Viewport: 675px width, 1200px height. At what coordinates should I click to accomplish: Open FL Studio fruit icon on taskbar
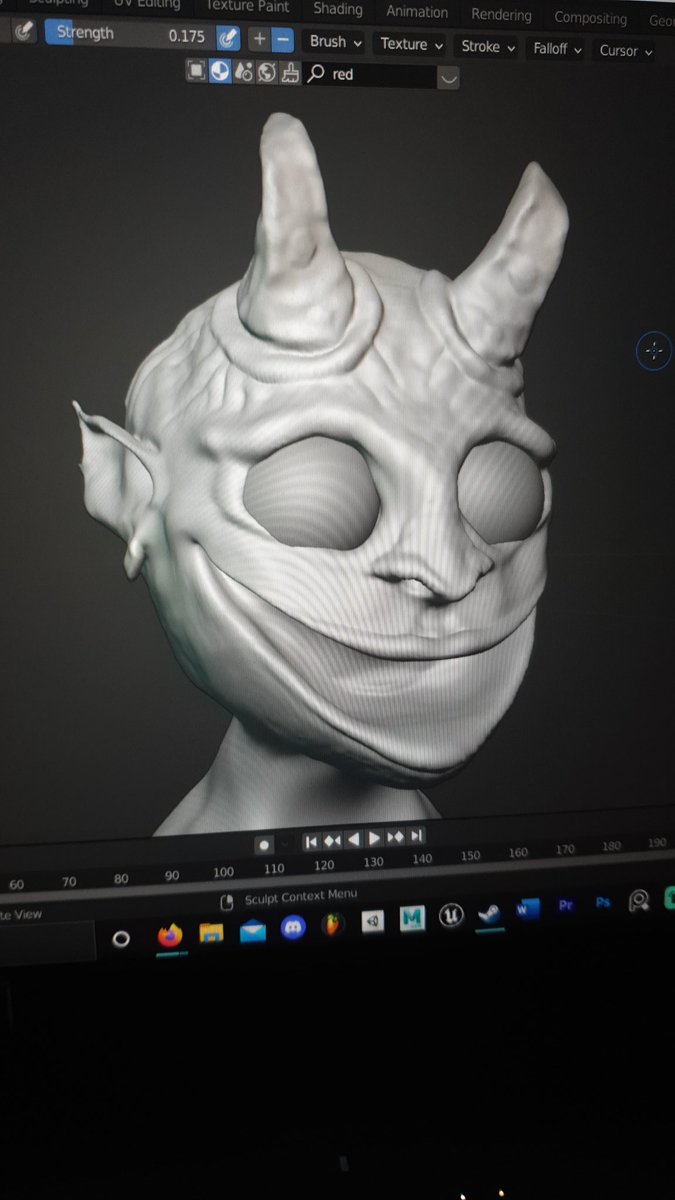[334, 925]
